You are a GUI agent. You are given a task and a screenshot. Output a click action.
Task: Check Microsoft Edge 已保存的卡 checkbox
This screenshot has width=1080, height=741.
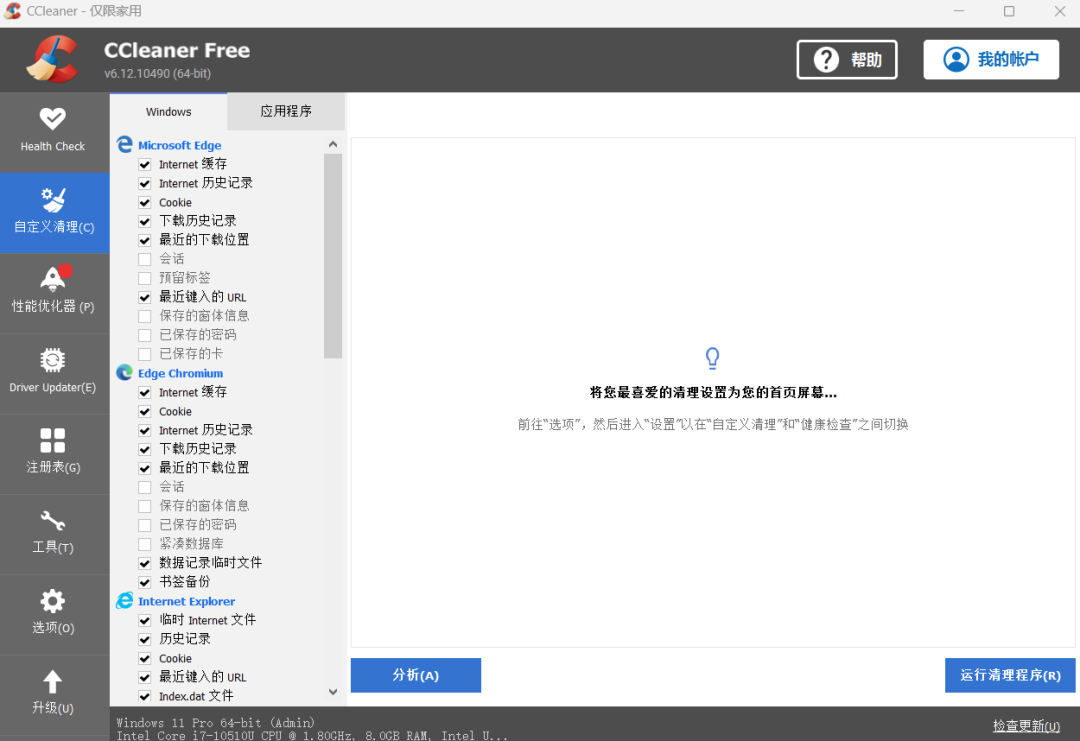145,354
